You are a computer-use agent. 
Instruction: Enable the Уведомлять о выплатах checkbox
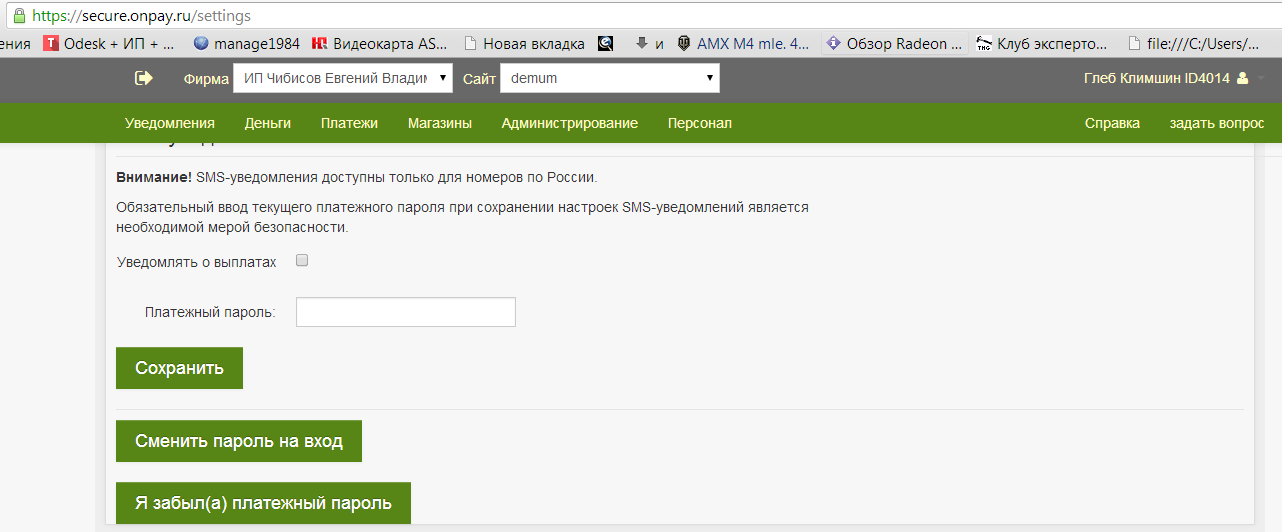[x=302, y=261]
